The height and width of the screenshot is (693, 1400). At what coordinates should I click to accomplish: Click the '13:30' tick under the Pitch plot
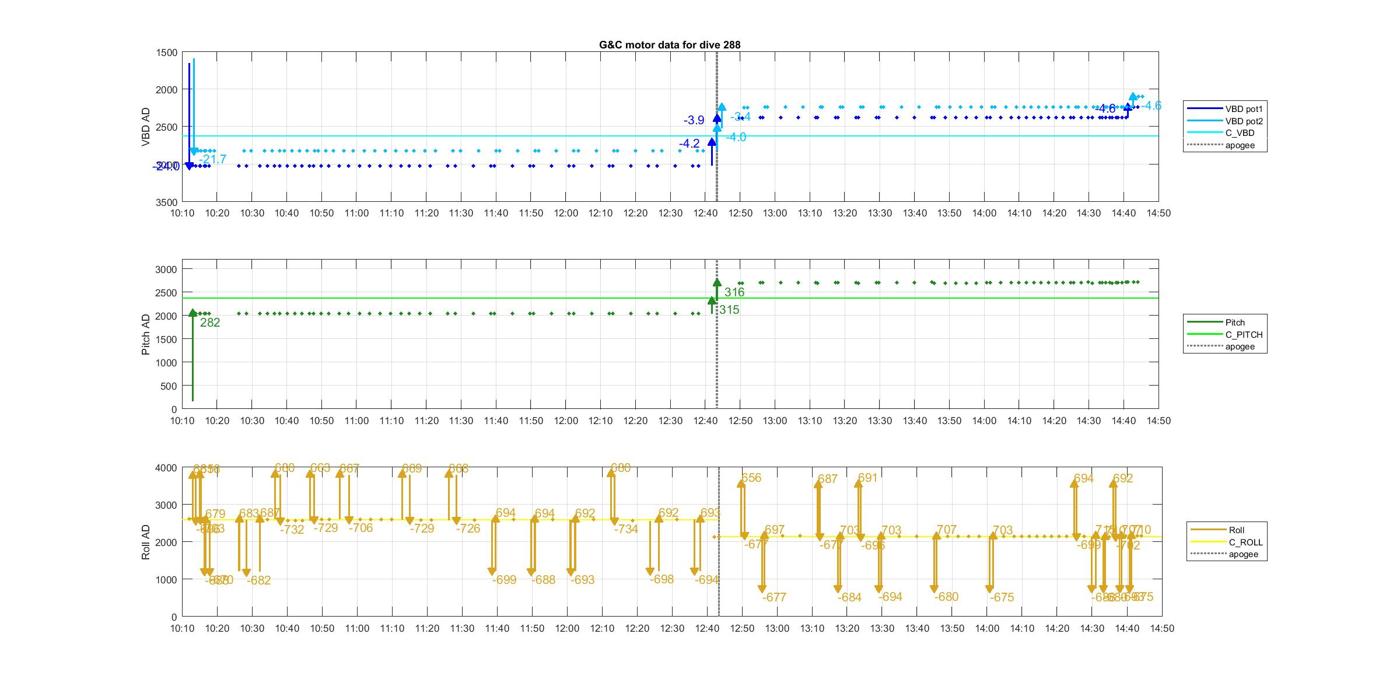[x=880, y=421]
